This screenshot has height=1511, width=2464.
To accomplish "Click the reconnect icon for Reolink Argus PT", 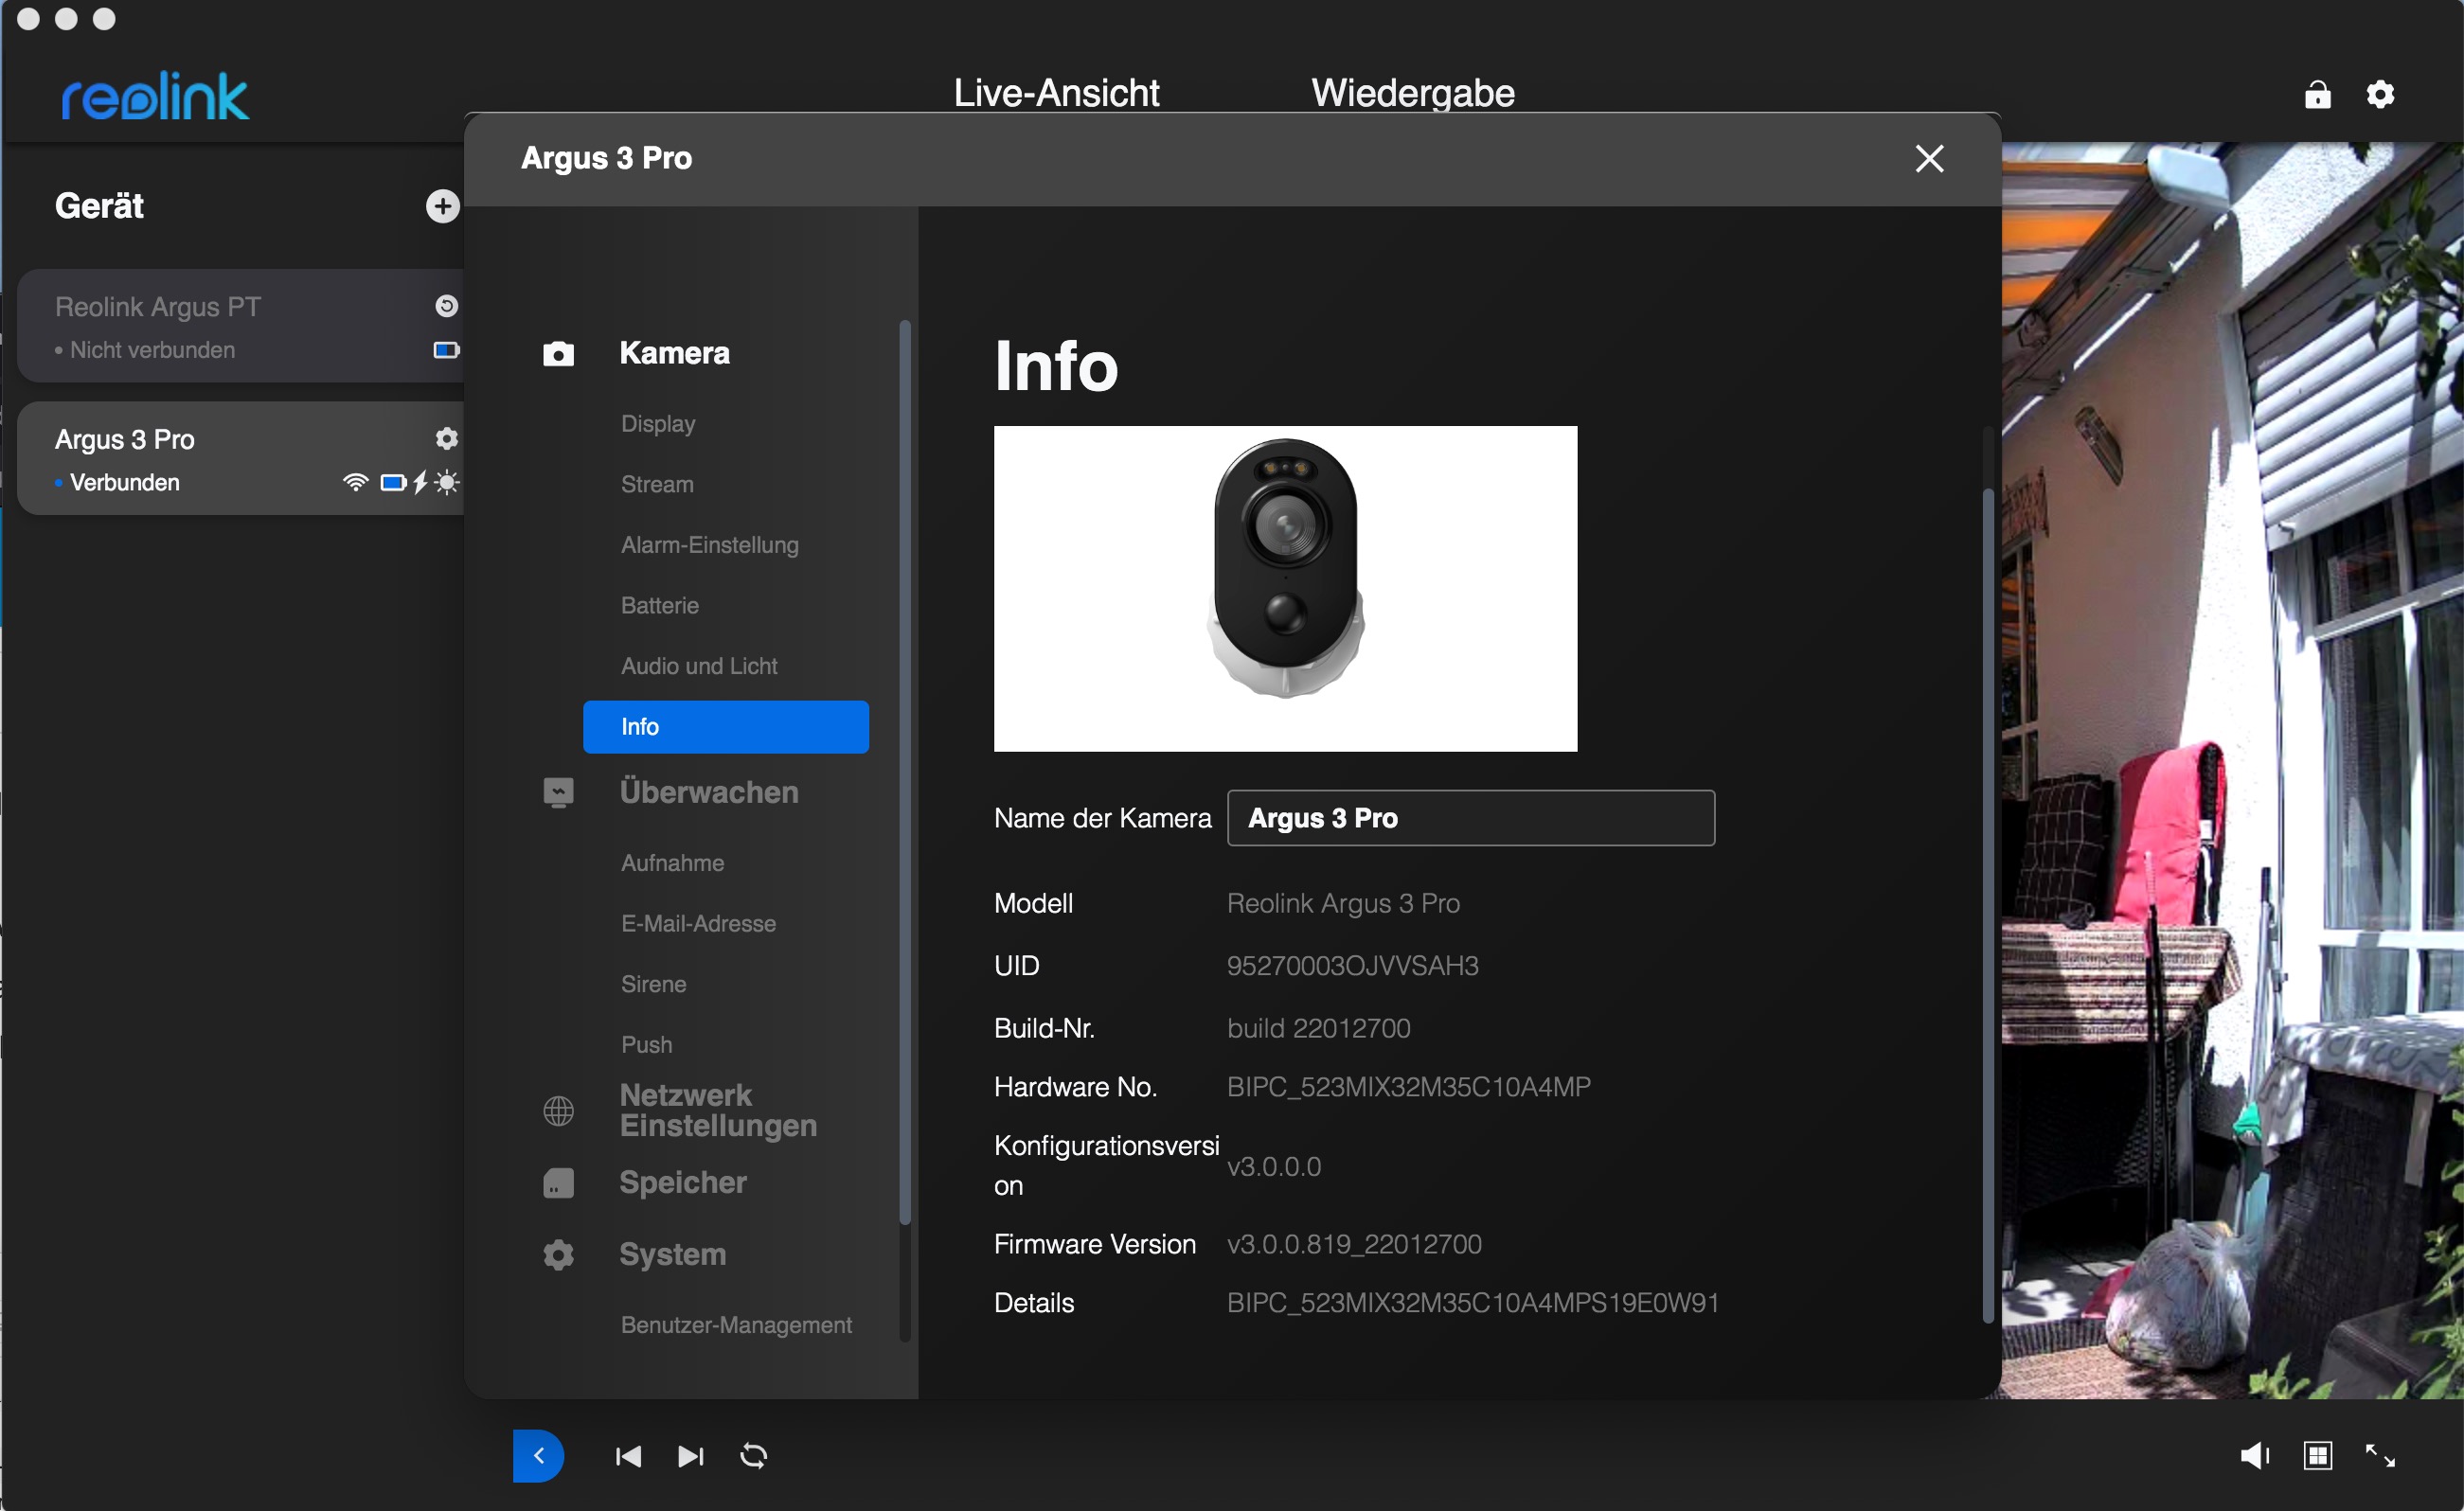I will coord(446,306).
